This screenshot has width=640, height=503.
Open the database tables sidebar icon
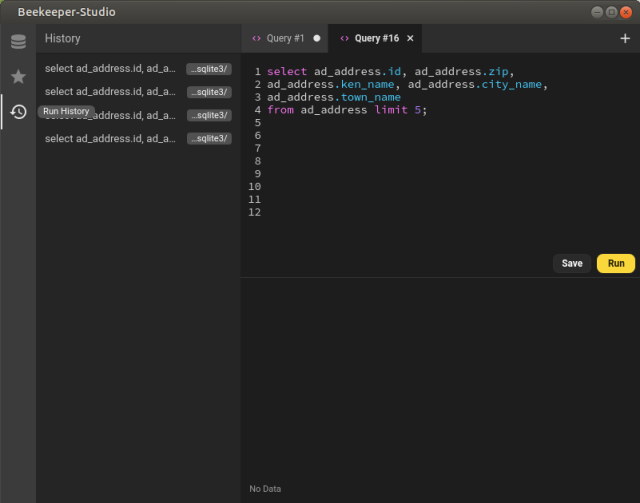(x=18, y=42)
